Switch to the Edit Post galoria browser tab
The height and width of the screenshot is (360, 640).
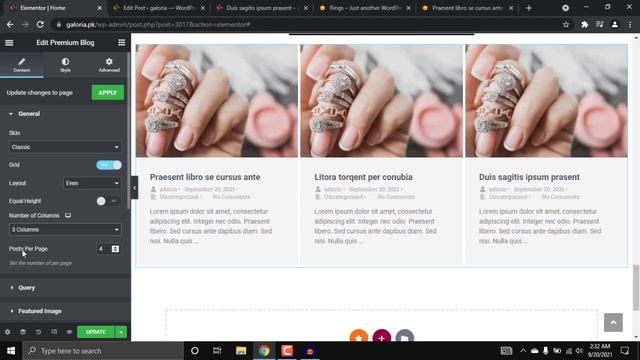click(158, 8)
